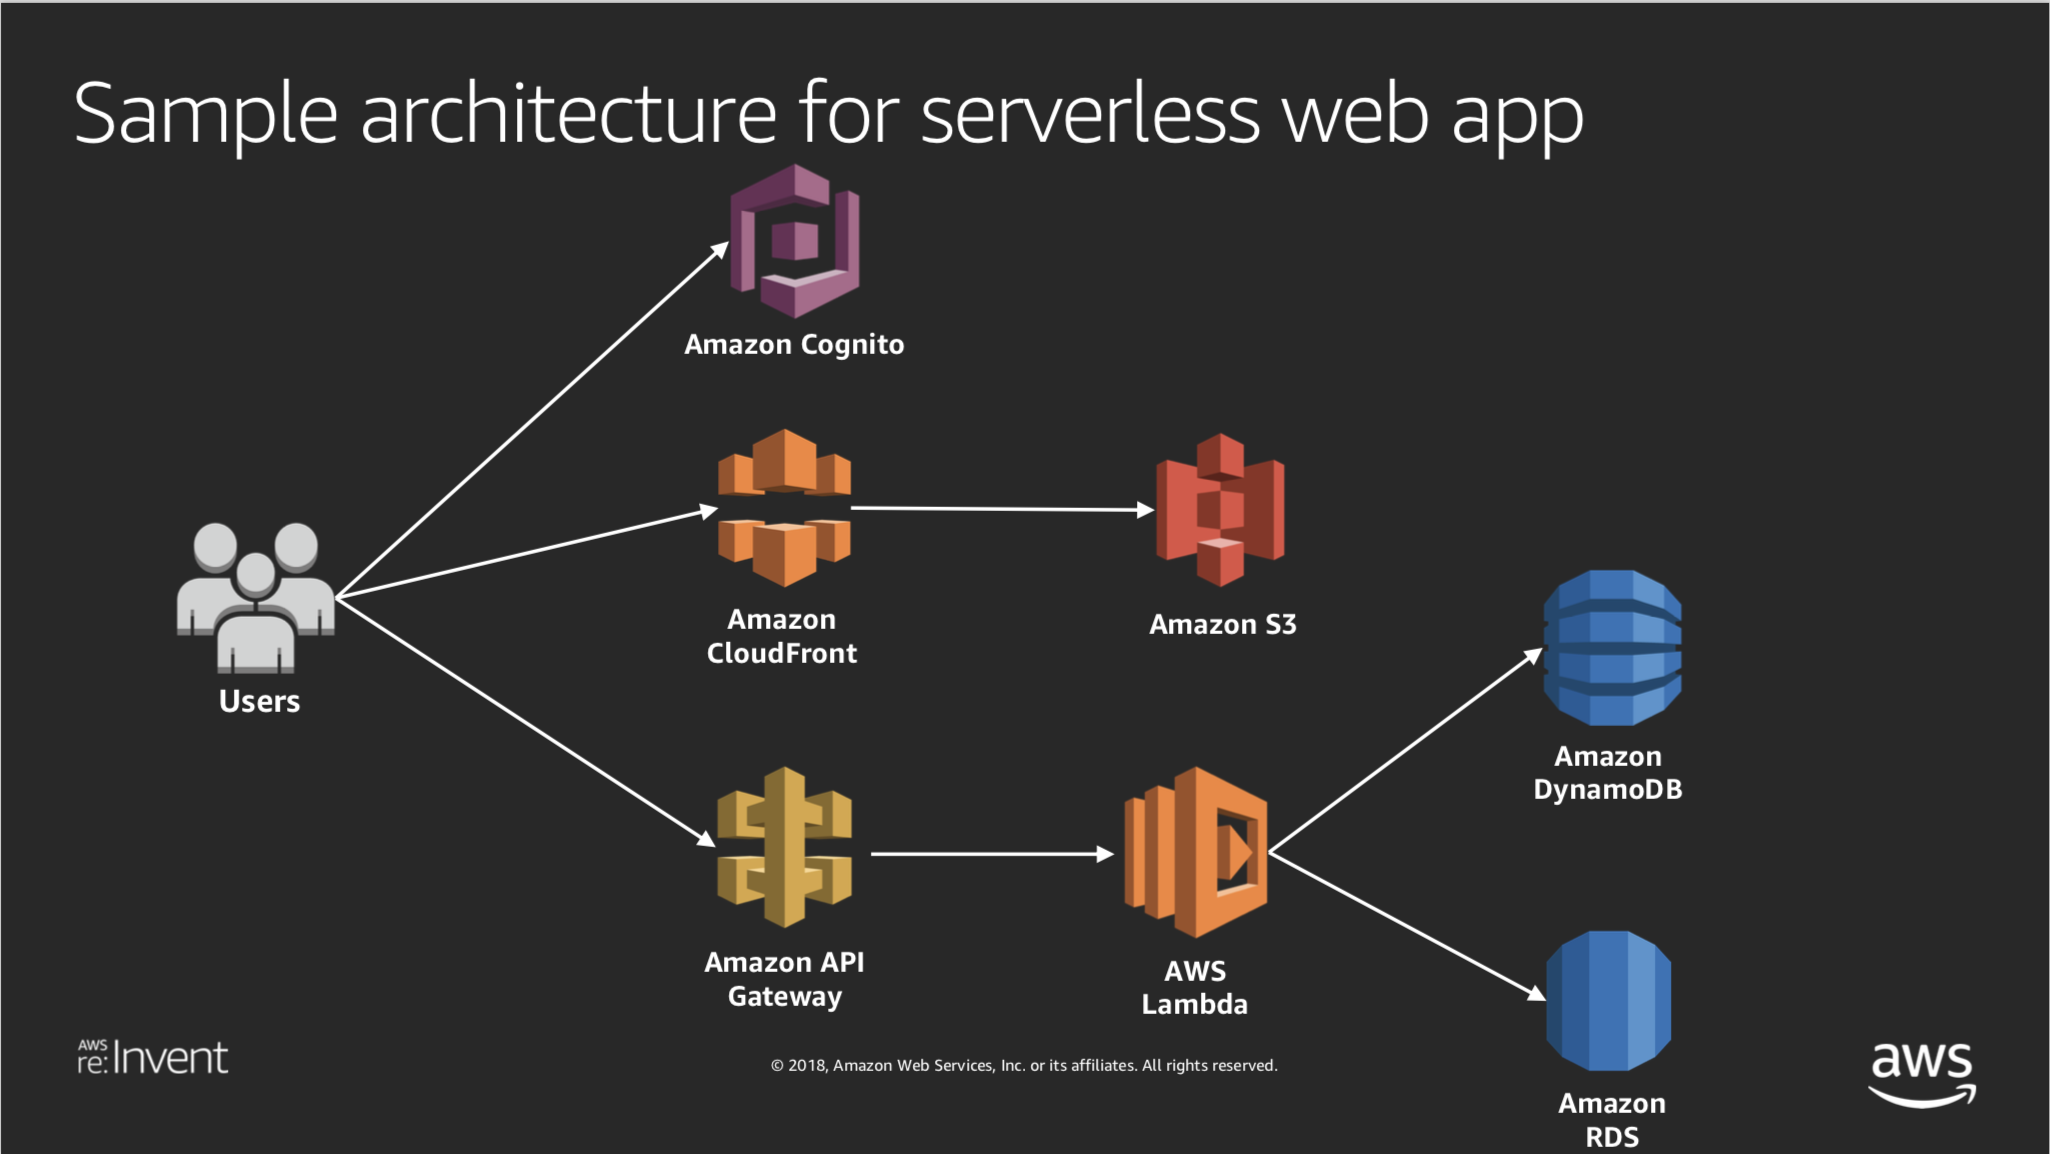Click the arrow from CloudFront to S3
Viewport: 2050px width, 1154px height.
pyautogui.click(x=1003, y=509)
